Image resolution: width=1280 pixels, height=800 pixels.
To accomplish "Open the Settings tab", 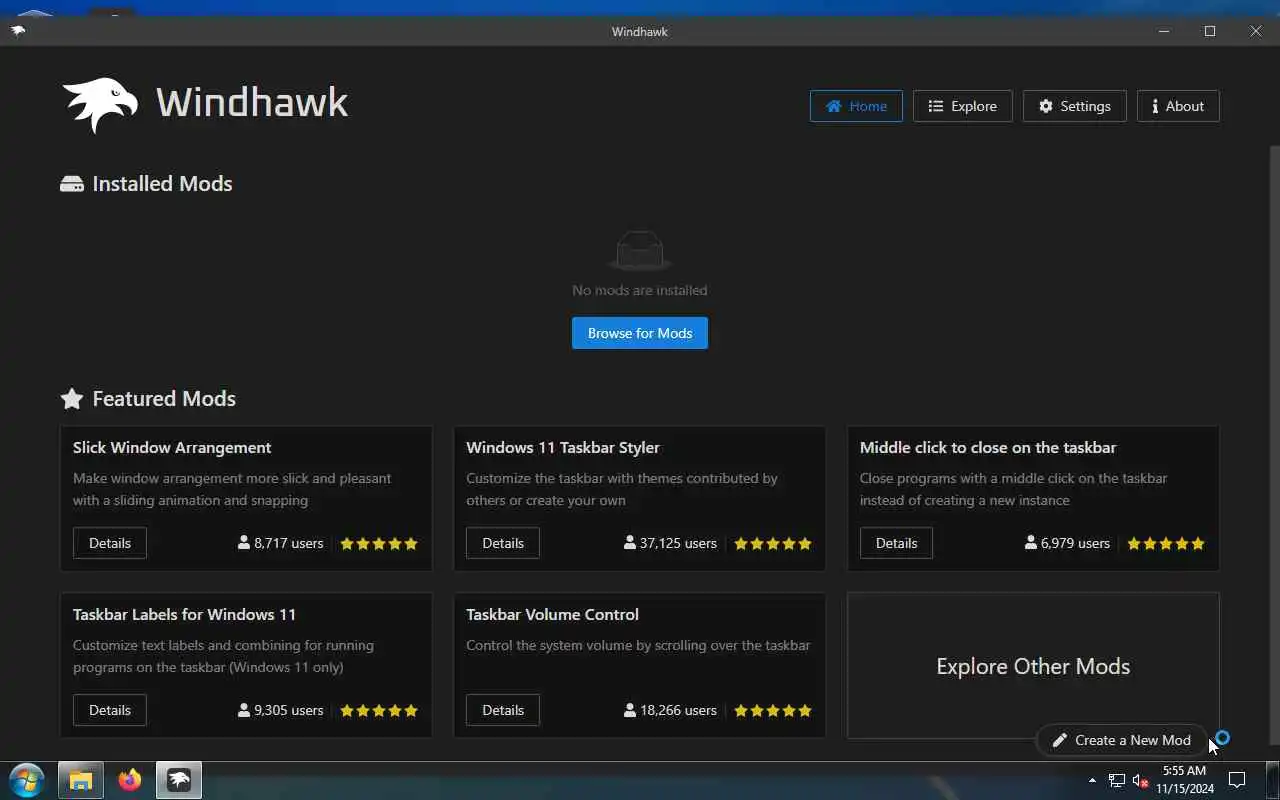I will 1074,106.
